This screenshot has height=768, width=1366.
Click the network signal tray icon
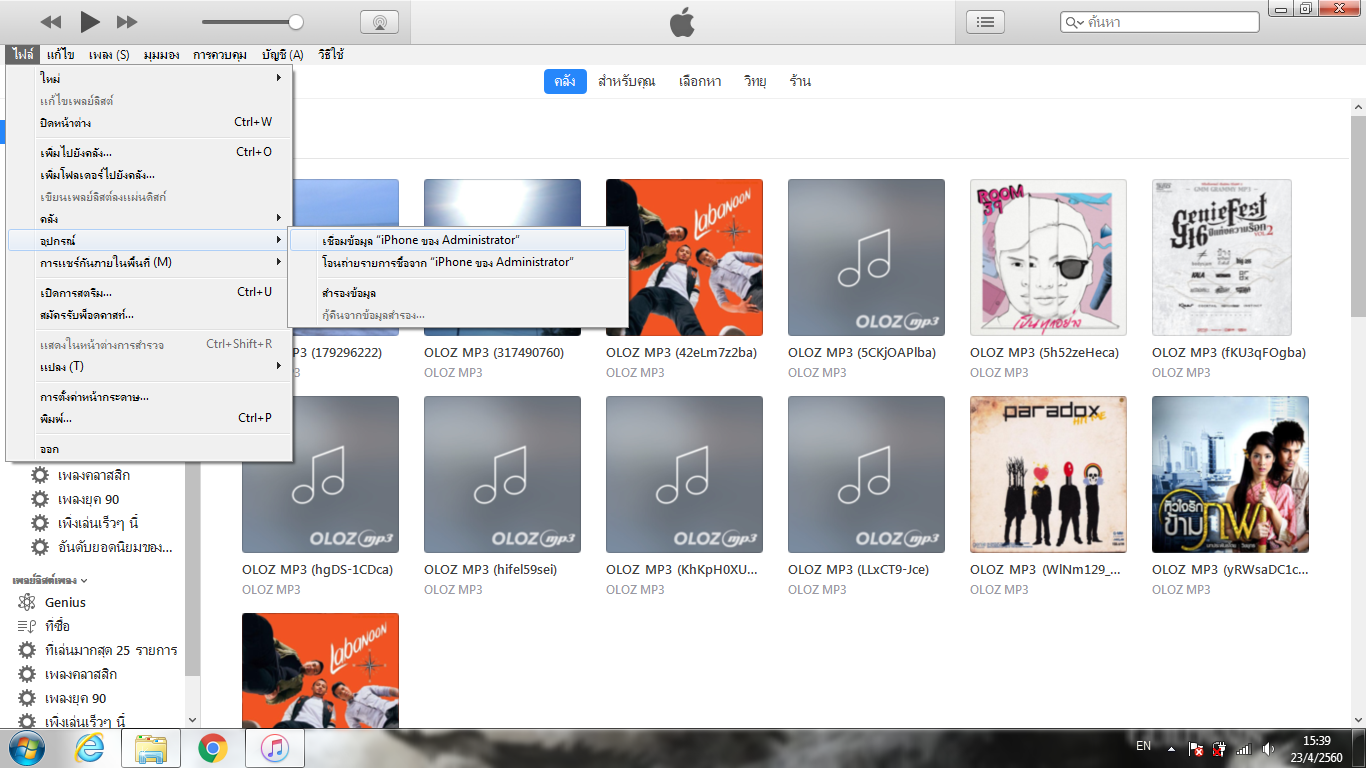(x=1243, y=749)
